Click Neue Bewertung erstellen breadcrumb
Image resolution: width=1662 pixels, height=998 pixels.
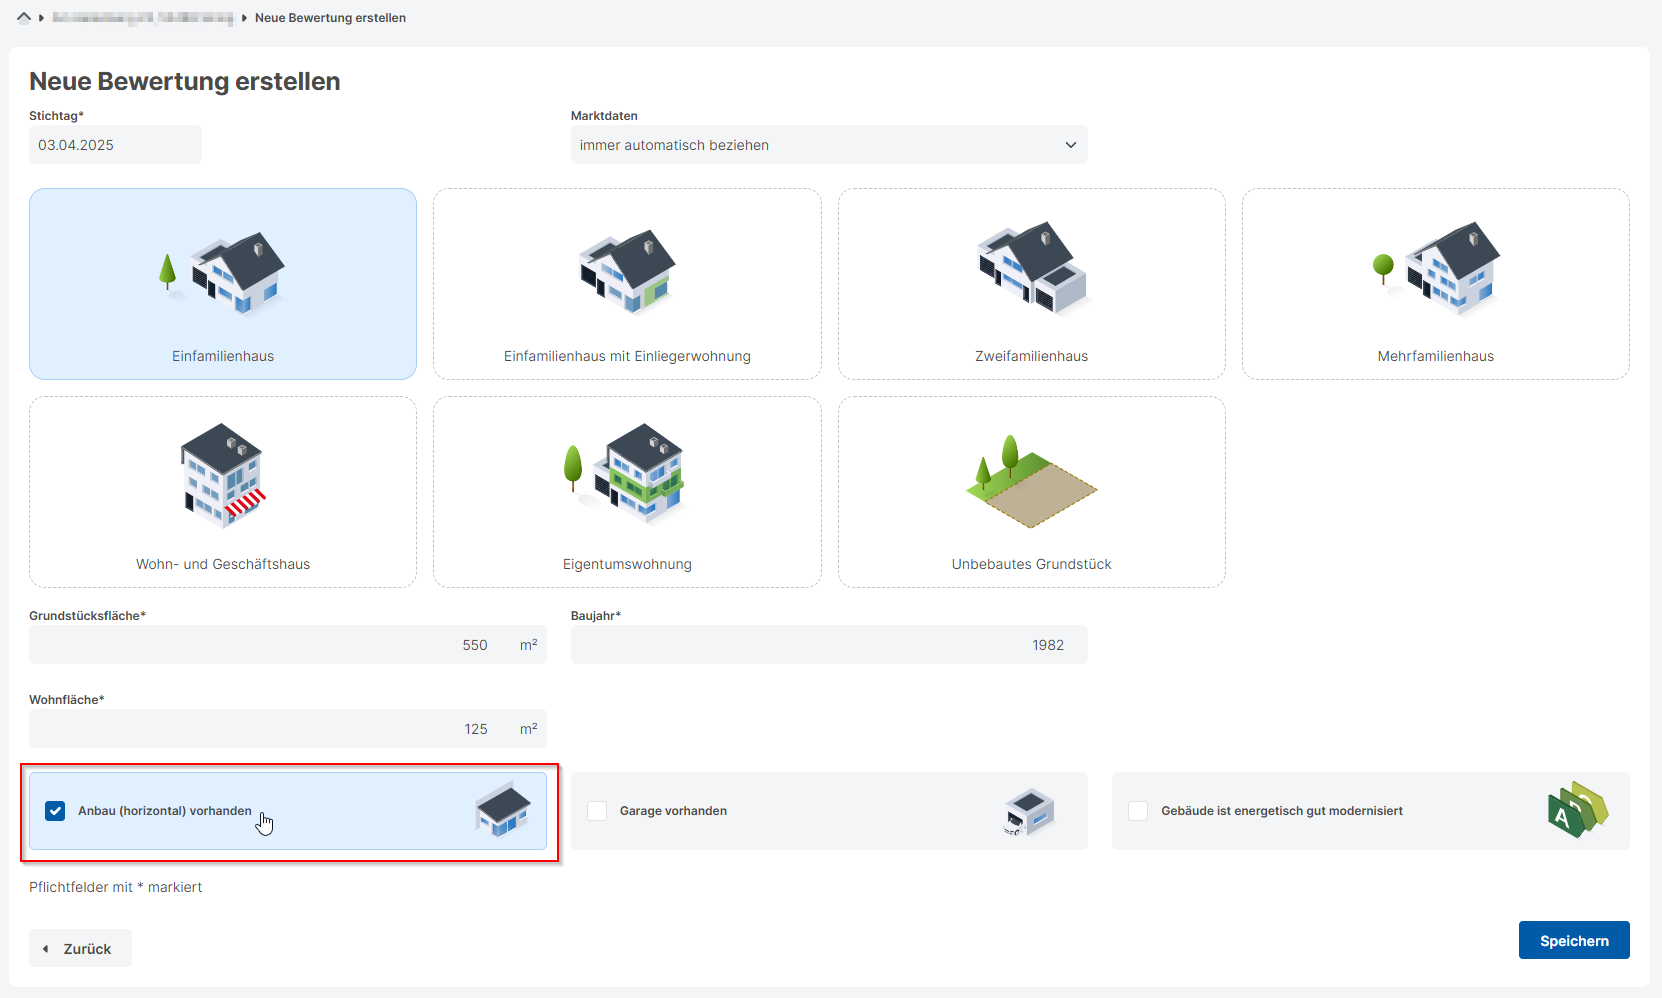point(330,18)
